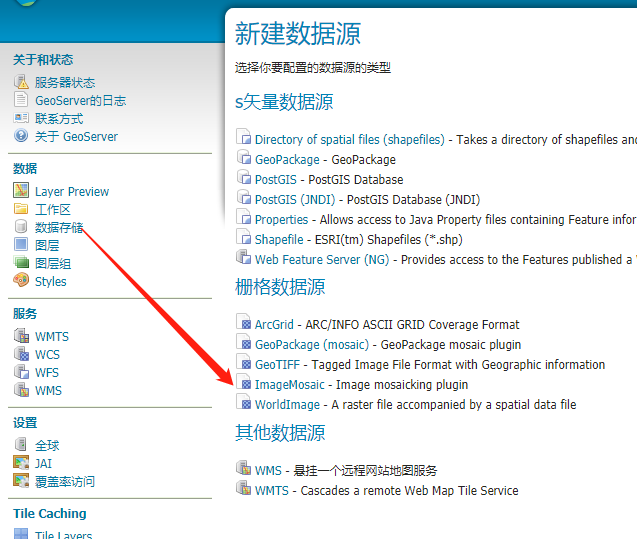Click the WMS service icon in sidebar
The height and width of the screenshot is (539, 637).
tap(22, 389)
